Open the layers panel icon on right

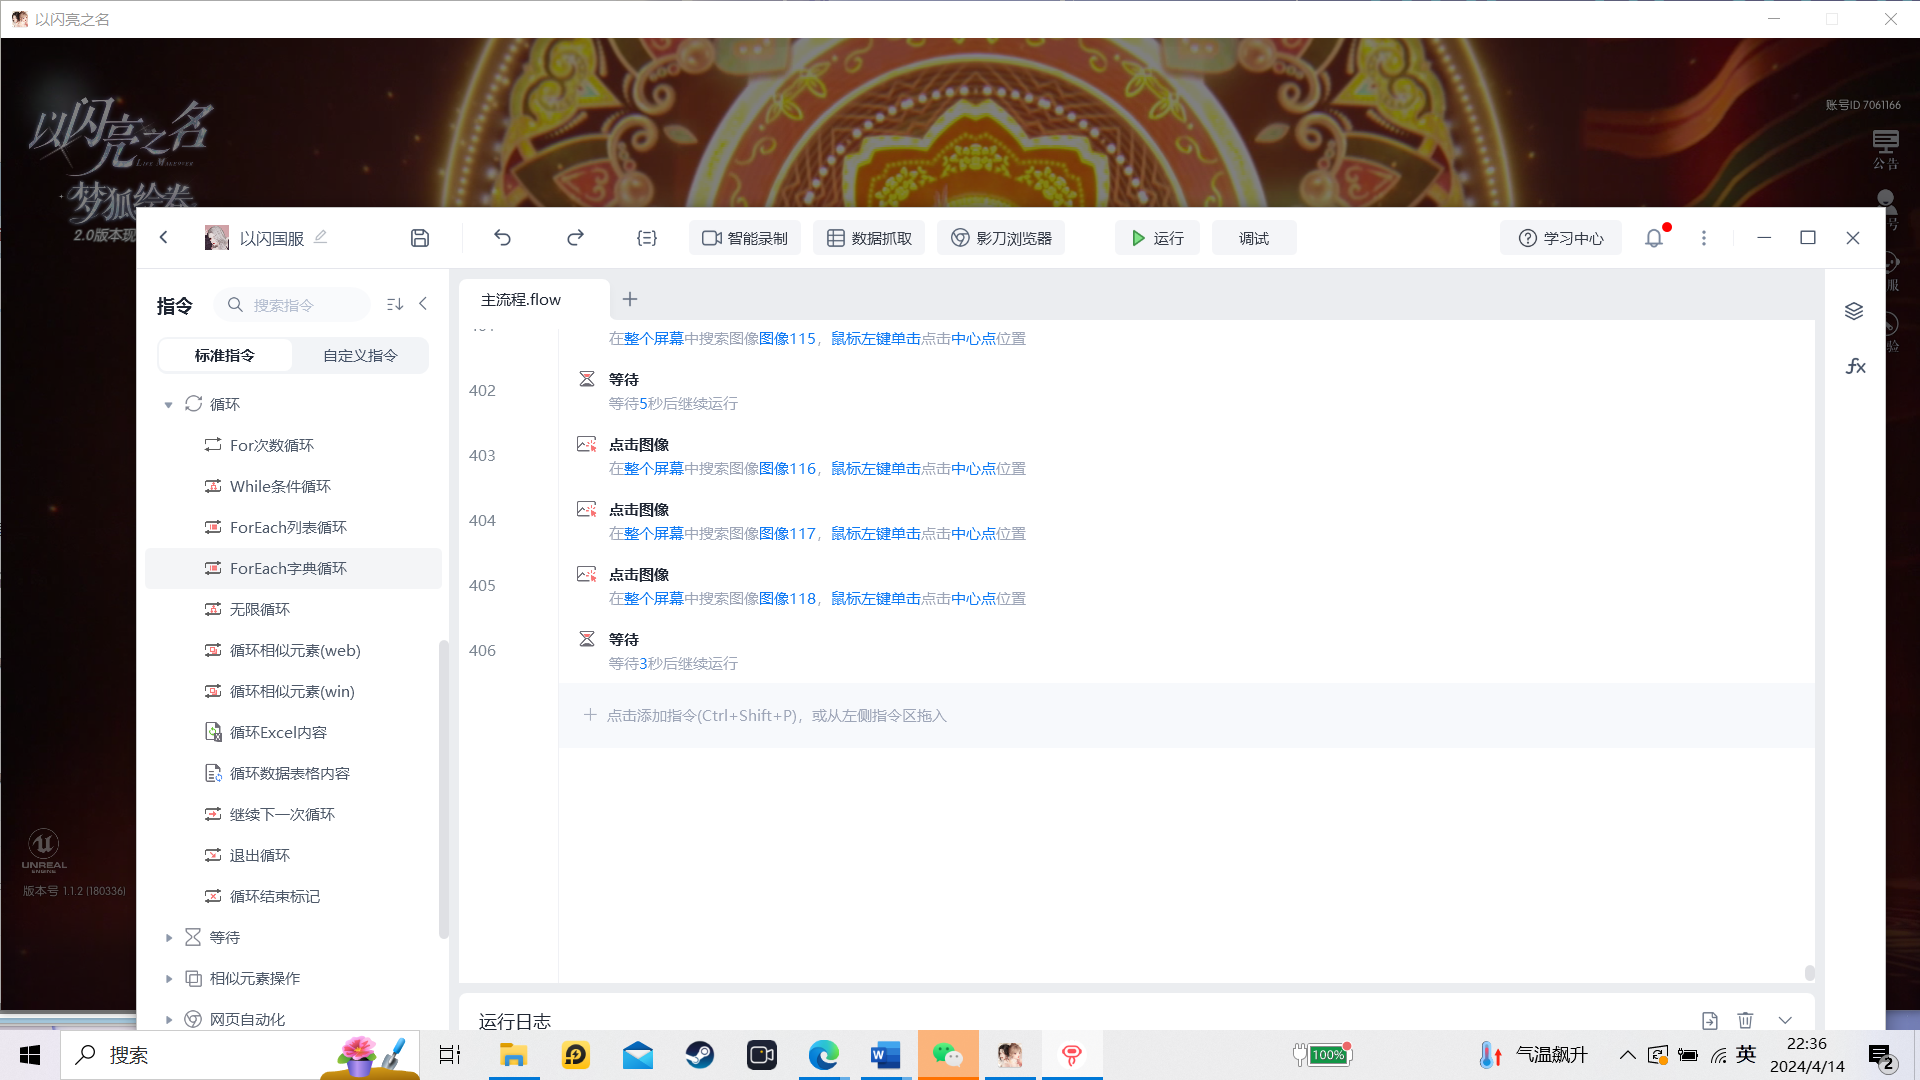[1854, 311]
